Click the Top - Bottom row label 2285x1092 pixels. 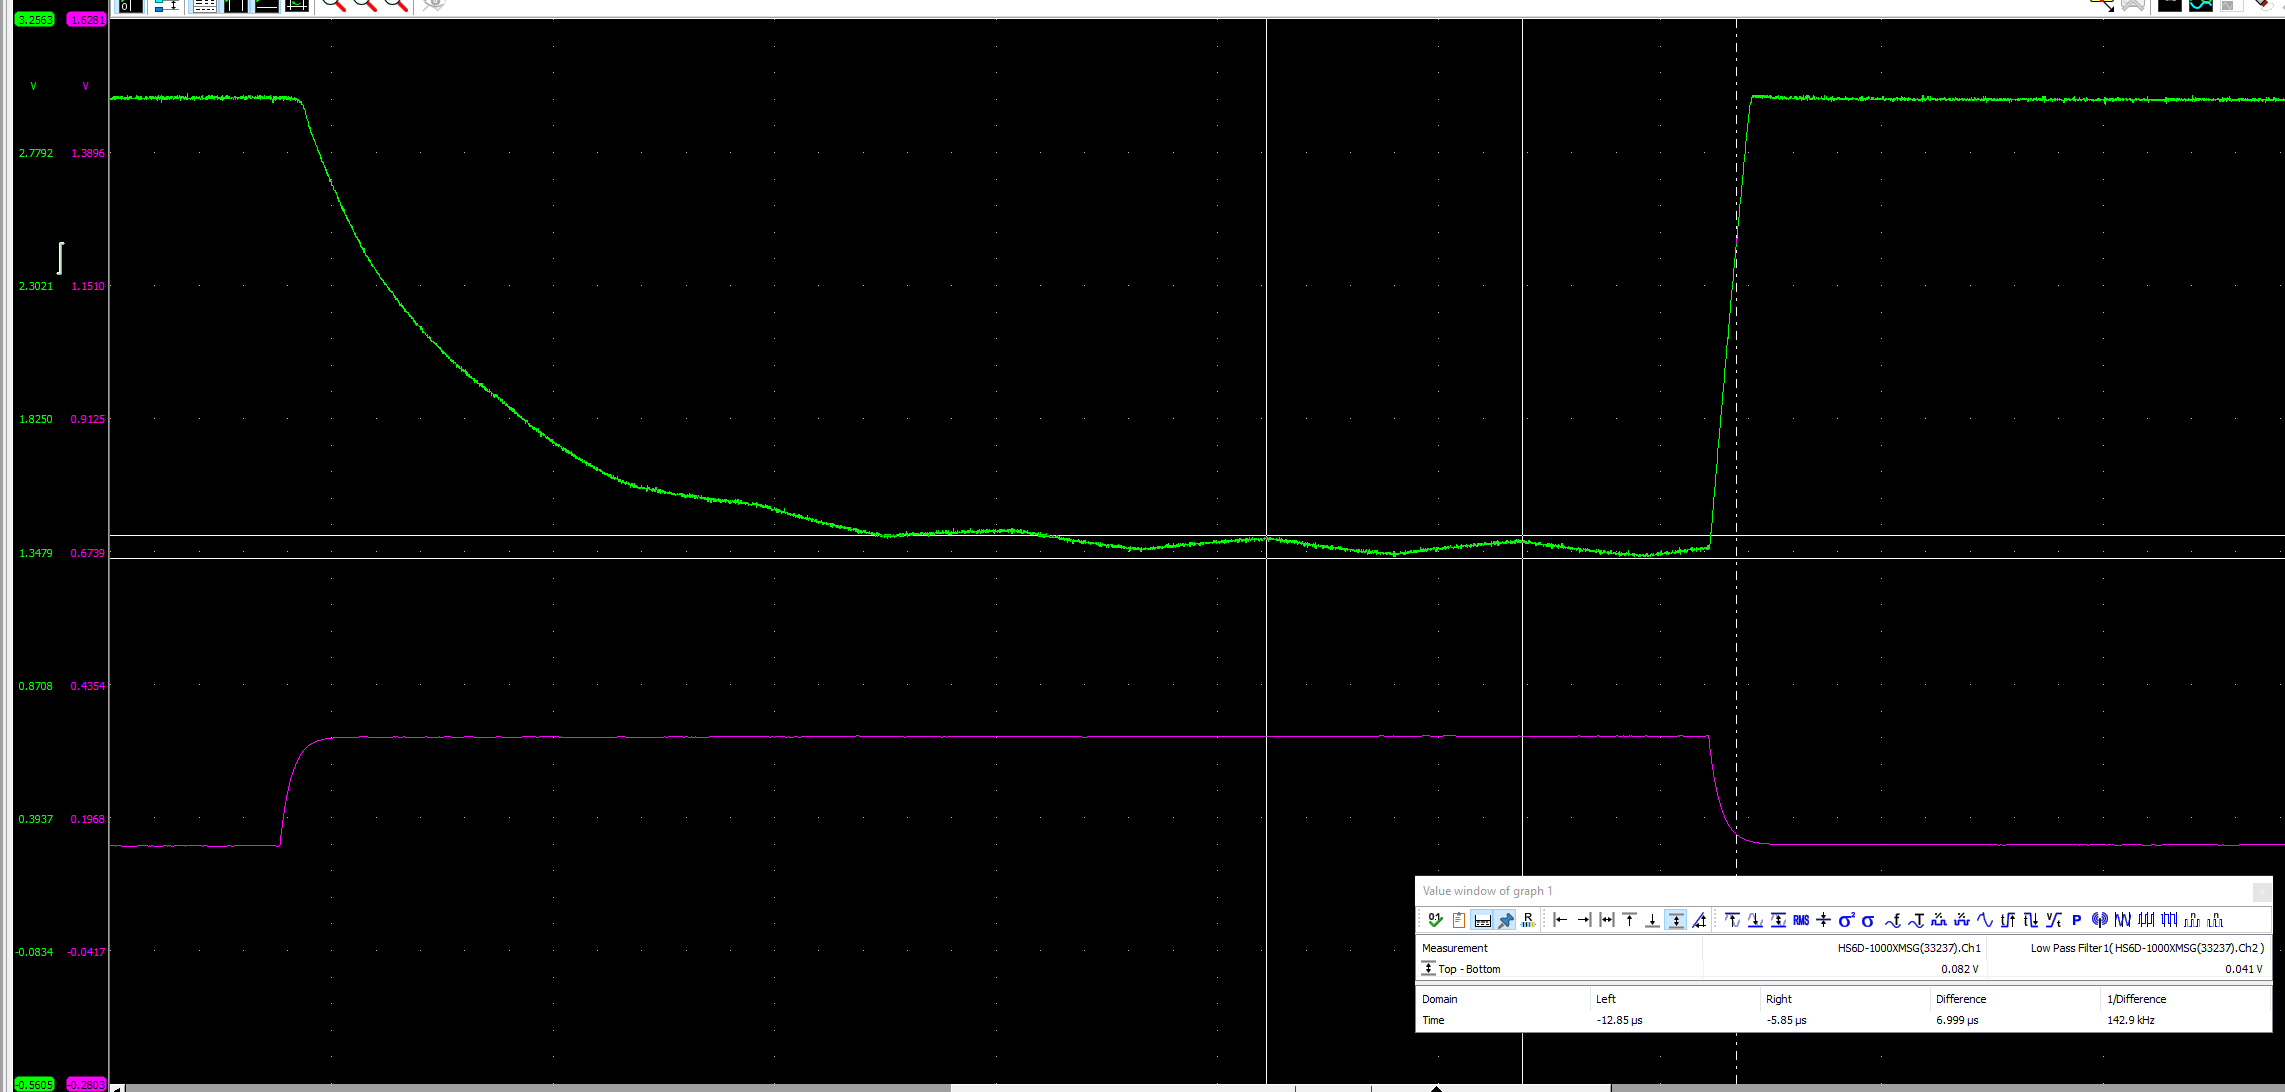click(1467, 968)
